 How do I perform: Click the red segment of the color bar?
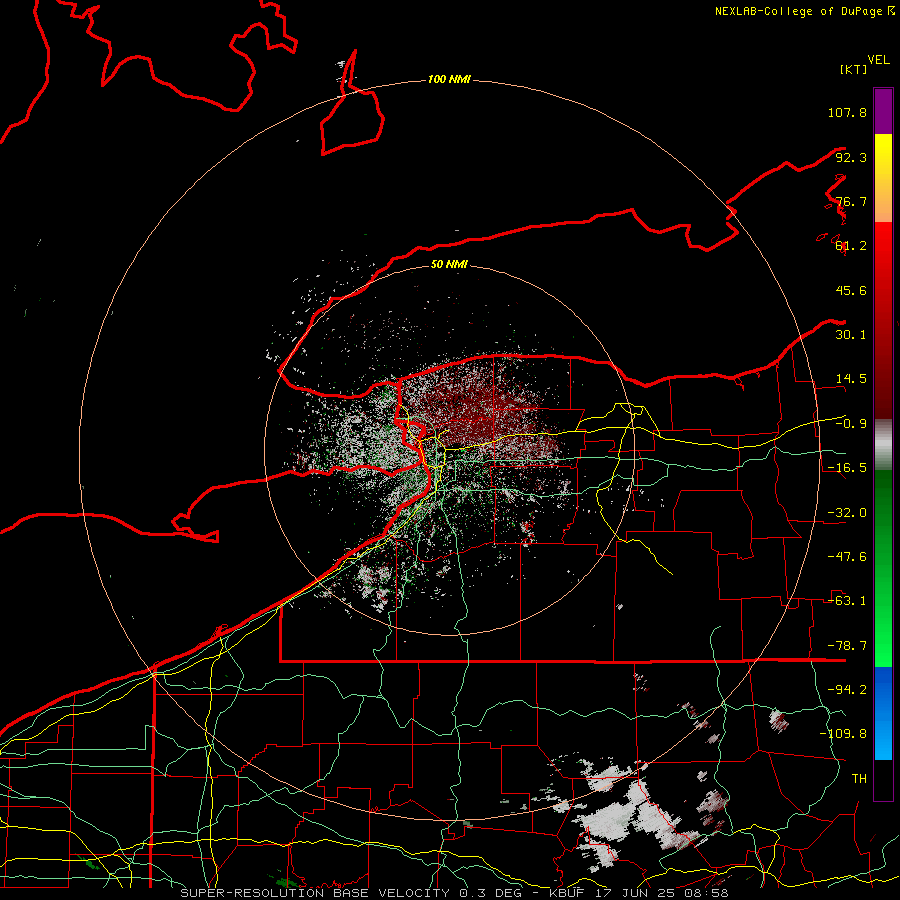883,320
